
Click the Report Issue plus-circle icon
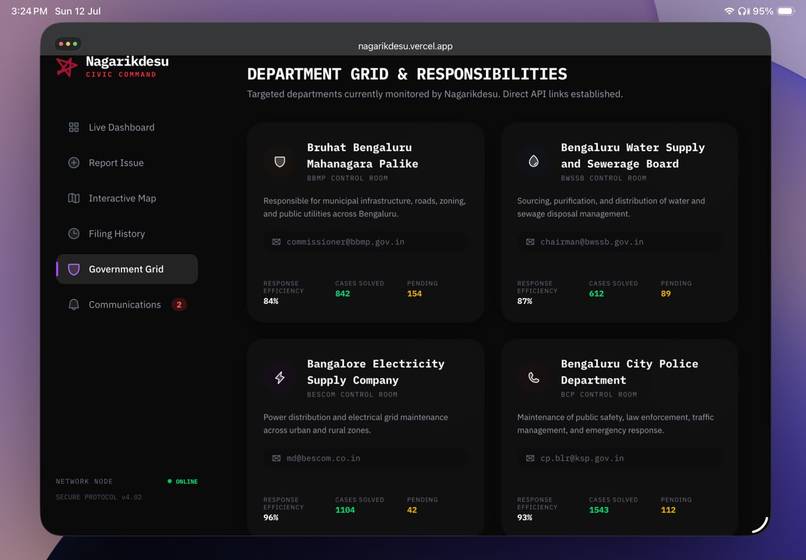coord(74,162)
